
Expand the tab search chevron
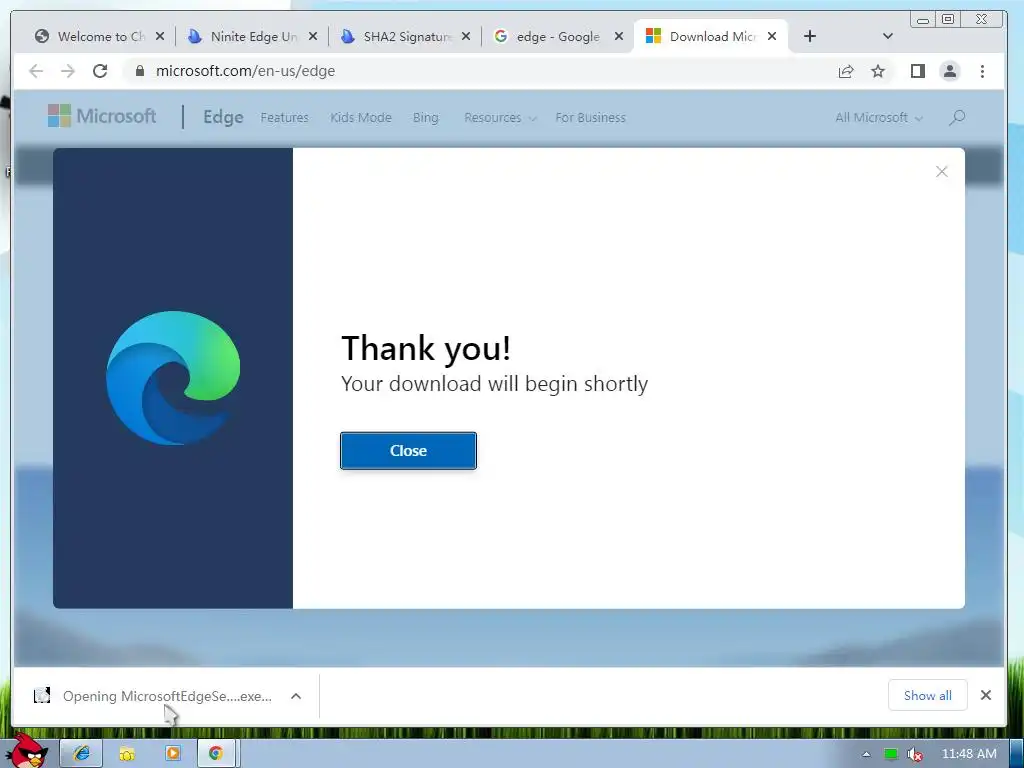[x=888, y=37]
